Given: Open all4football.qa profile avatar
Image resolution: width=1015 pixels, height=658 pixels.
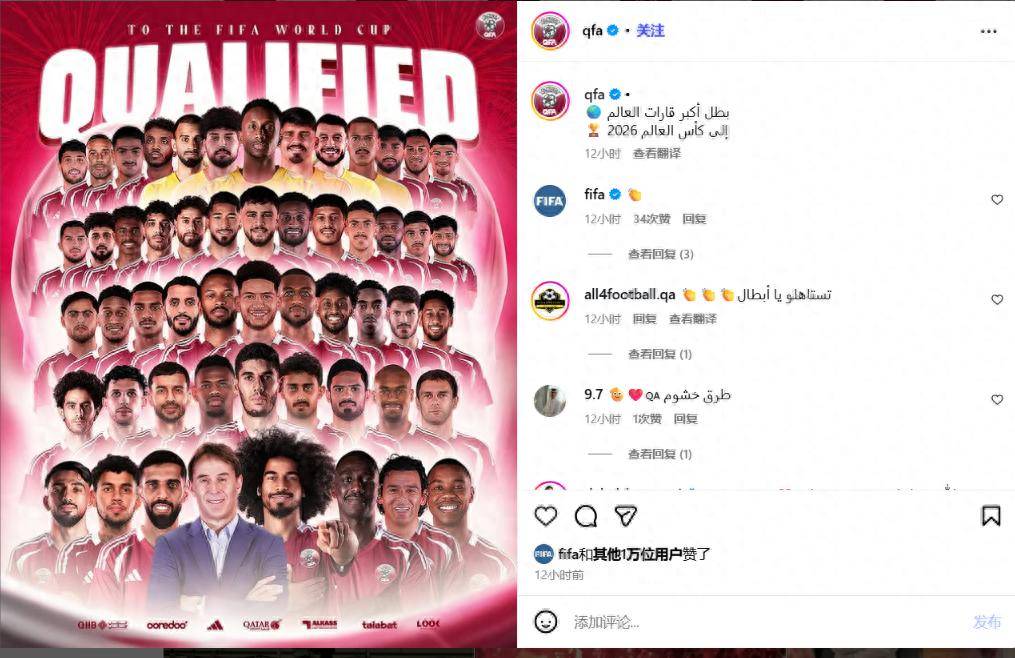Looking at the screenshot, I should click(x=550, y=301).
